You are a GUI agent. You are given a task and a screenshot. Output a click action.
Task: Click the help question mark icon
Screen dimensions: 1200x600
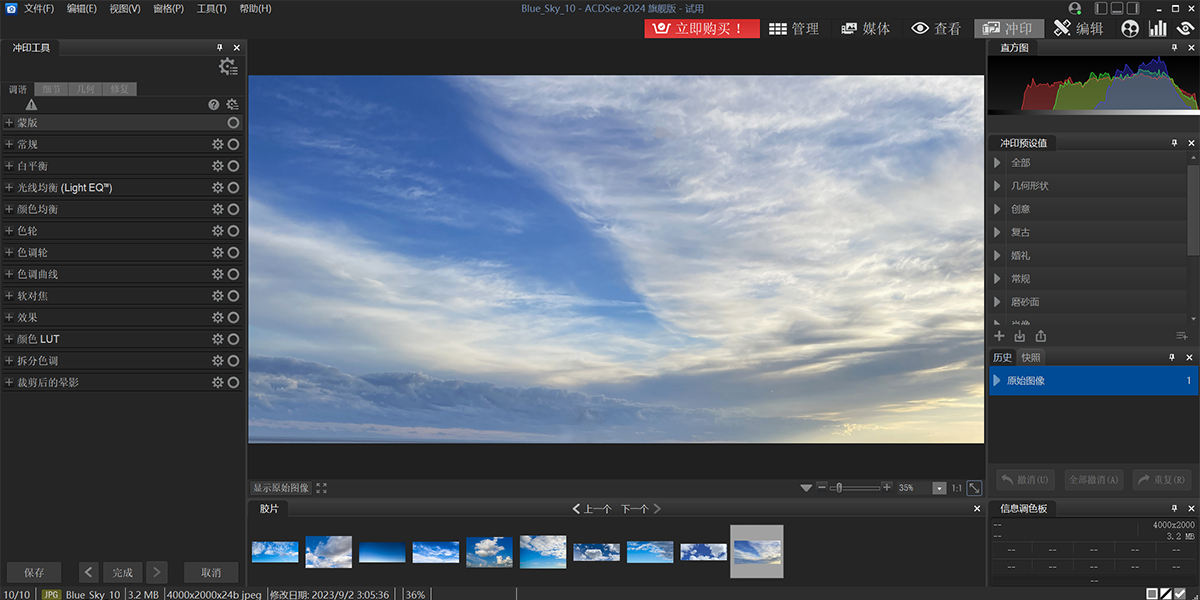click(x=213, y=104)
